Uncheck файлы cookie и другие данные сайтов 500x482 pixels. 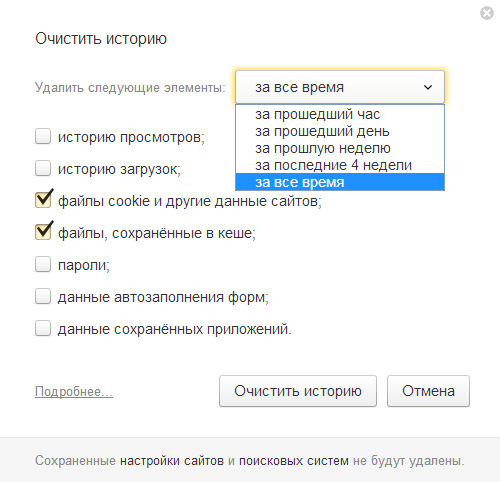click(x=44, y=199)
